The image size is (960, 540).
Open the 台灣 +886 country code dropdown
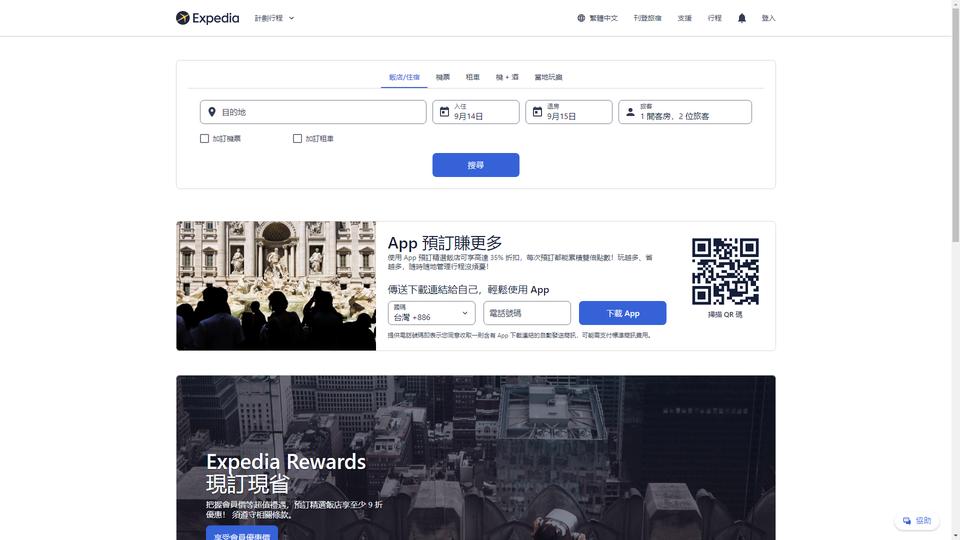tap(432, 313)
